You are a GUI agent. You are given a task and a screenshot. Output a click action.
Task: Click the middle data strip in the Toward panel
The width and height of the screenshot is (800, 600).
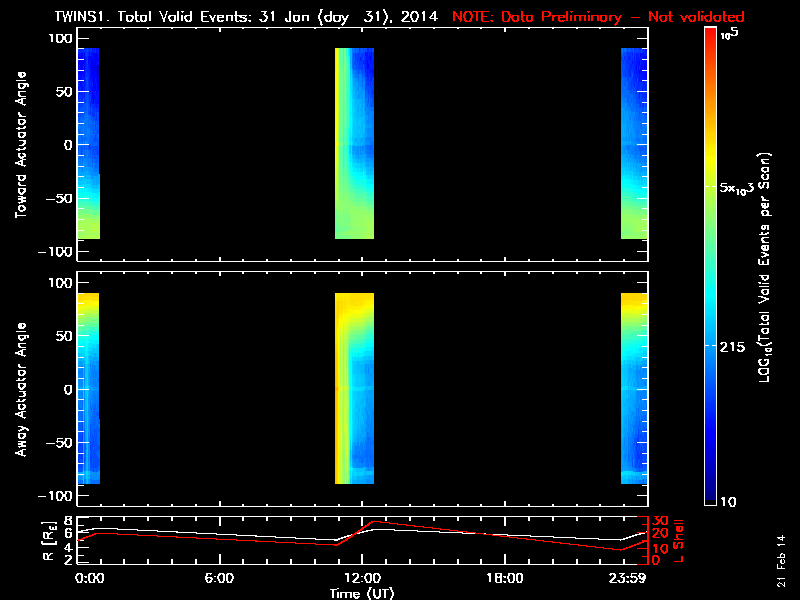(354, 144)
